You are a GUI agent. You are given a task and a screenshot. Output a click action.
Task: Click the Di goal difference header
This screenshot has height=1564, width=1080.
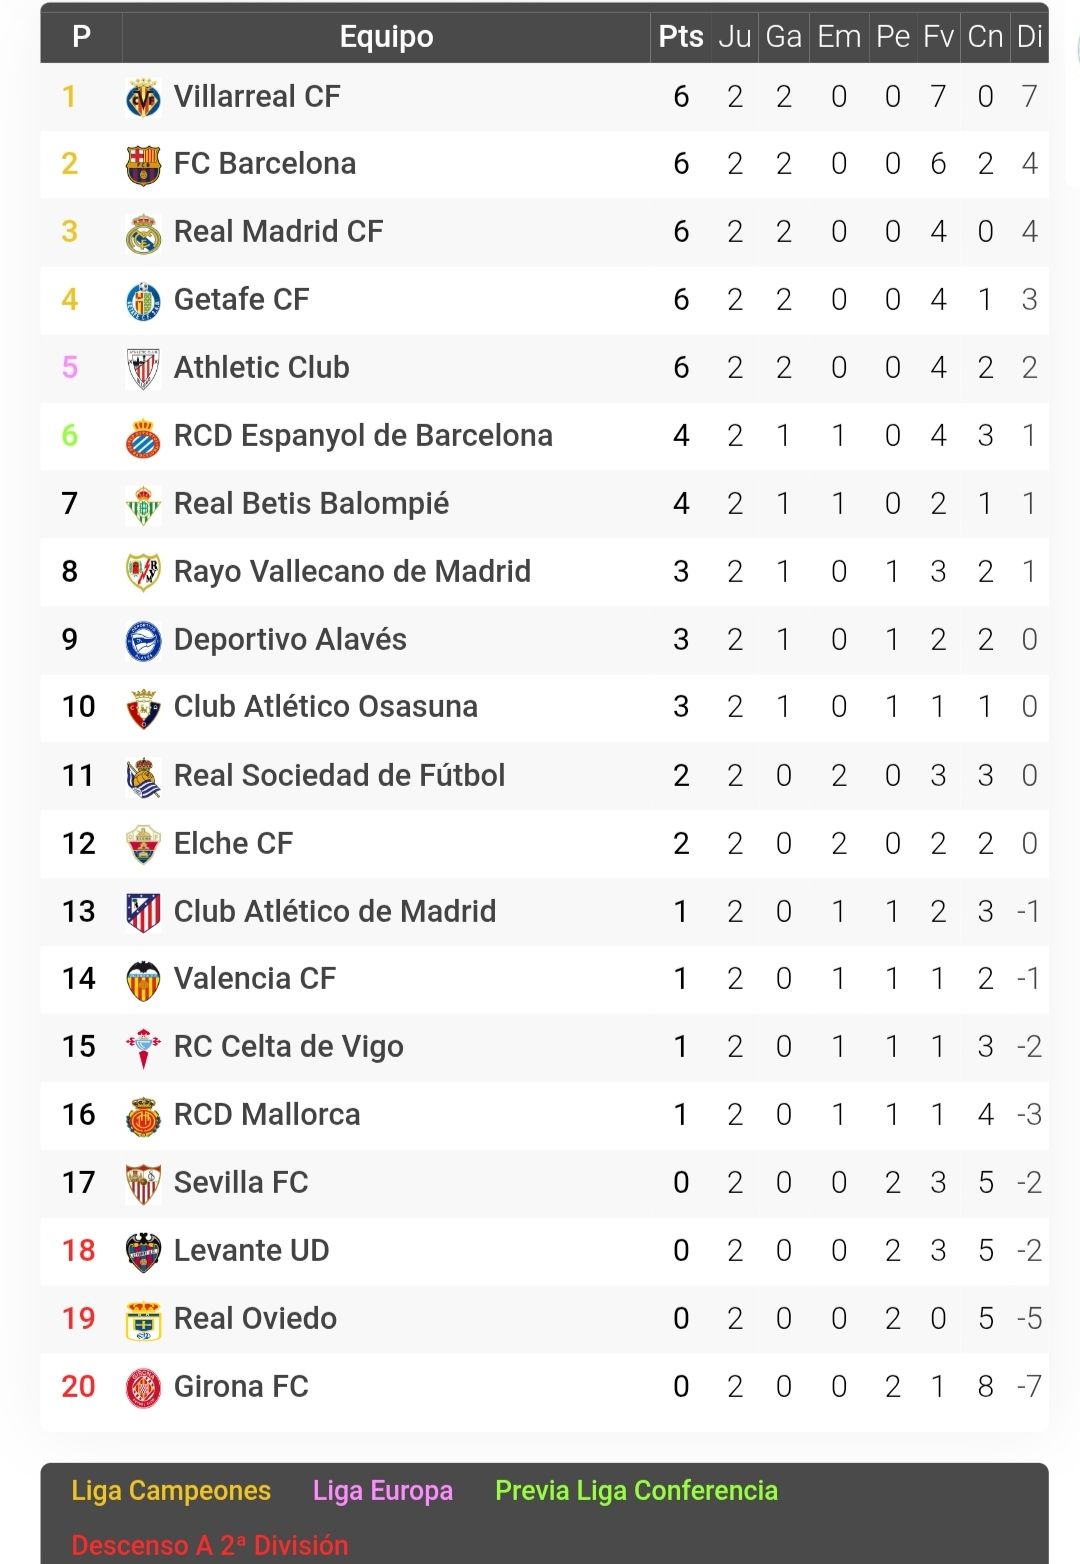(1030, 37)
